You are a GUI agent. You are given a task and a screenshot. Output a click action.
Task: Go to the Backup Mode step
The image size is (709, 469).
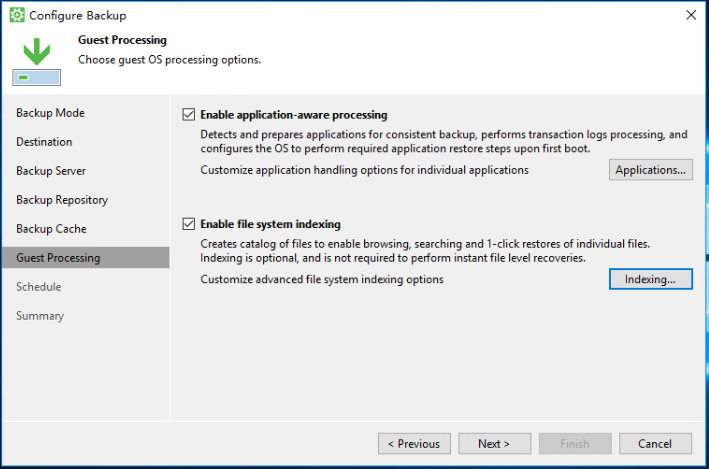click(50, 113)
